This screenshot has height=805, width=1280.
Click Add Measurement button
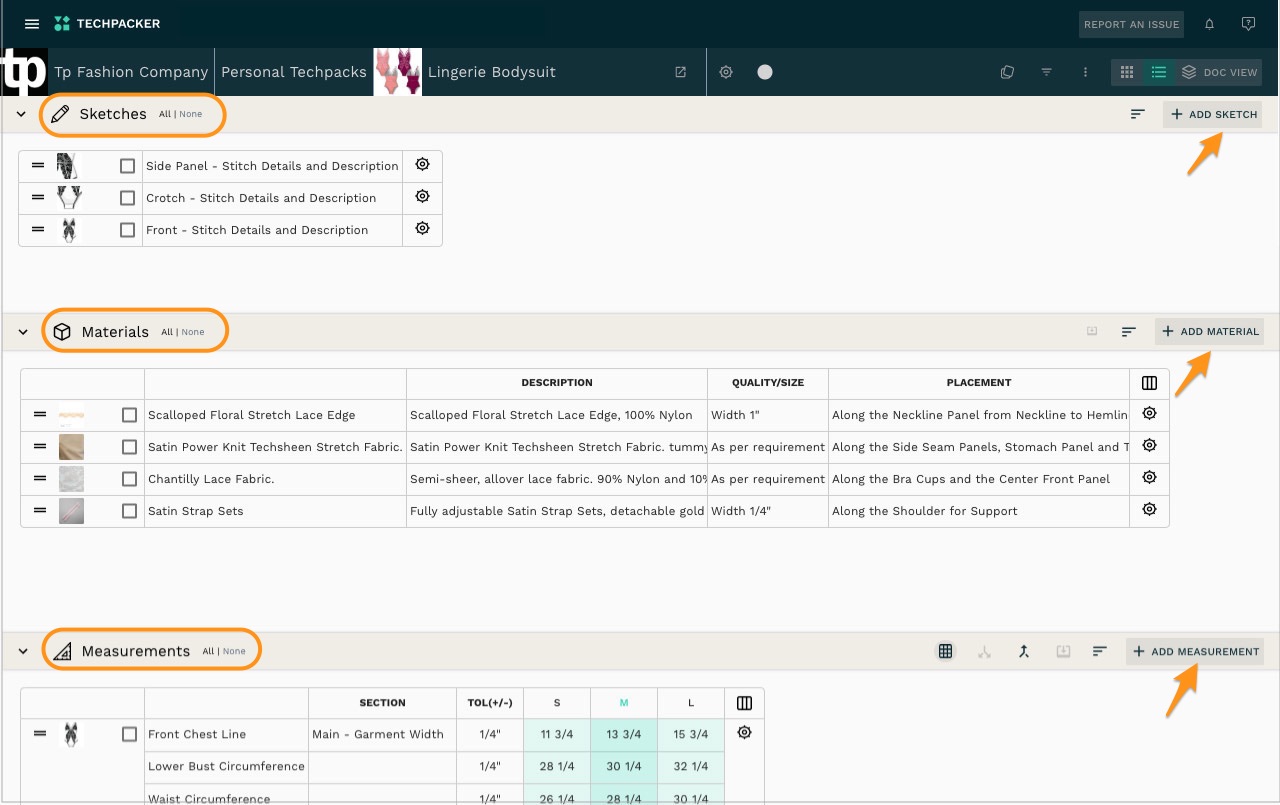[x=1195, y=651]
